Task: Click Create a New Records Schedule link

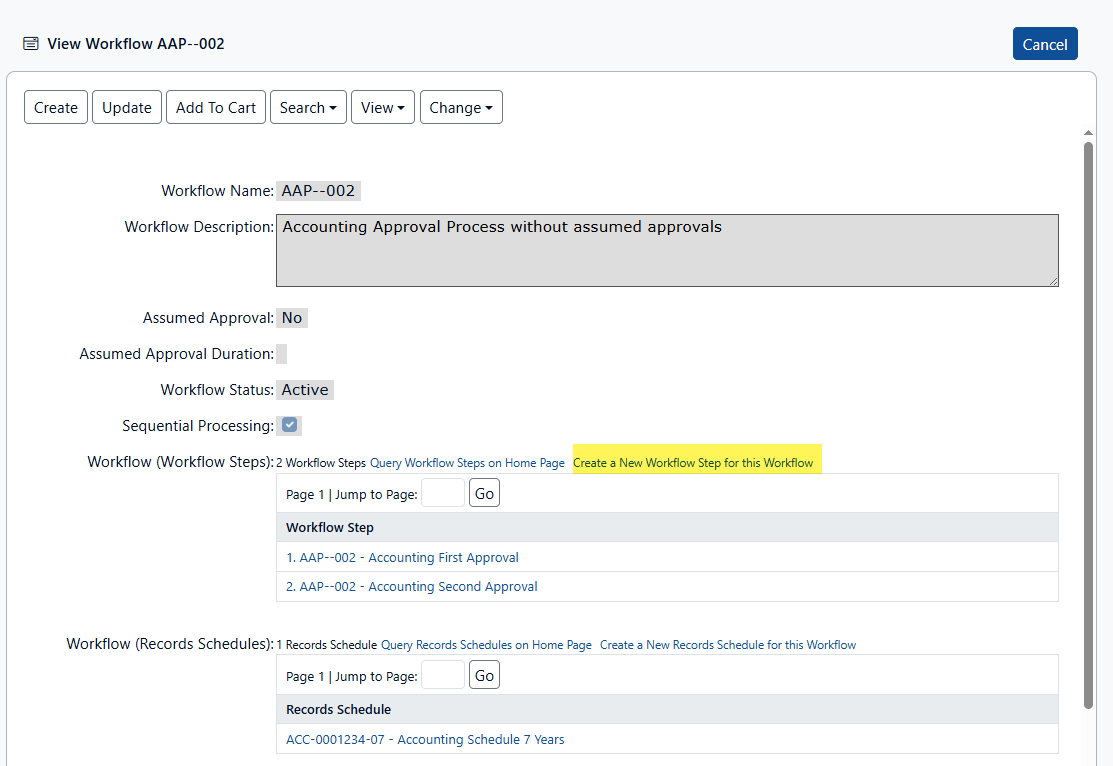Action: click(x=727, y=645)
